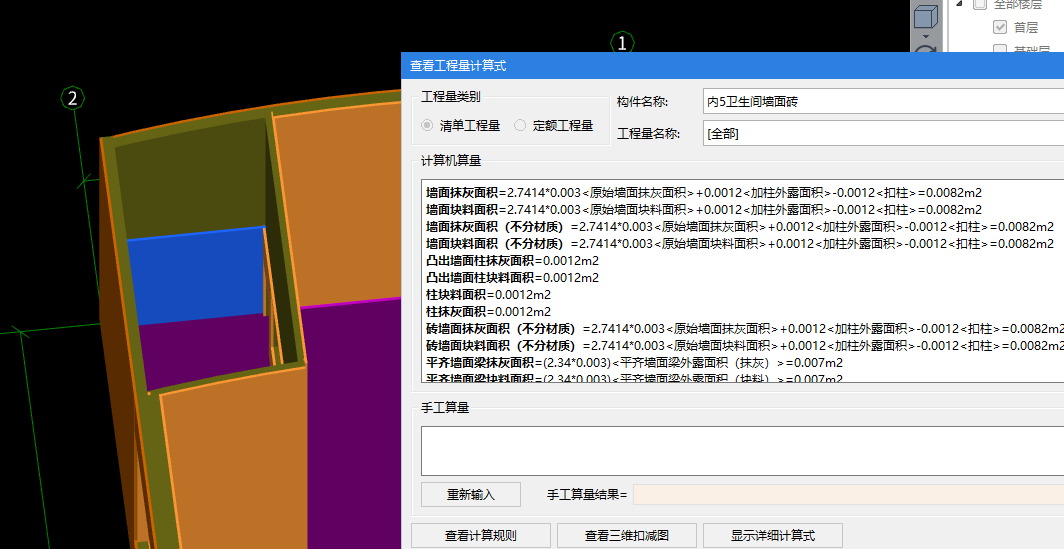The height and width of the screenshot is (549, 1064).
Task: Select the 墙面抹灰面积（不分材质） line
Action: [740, 227]
